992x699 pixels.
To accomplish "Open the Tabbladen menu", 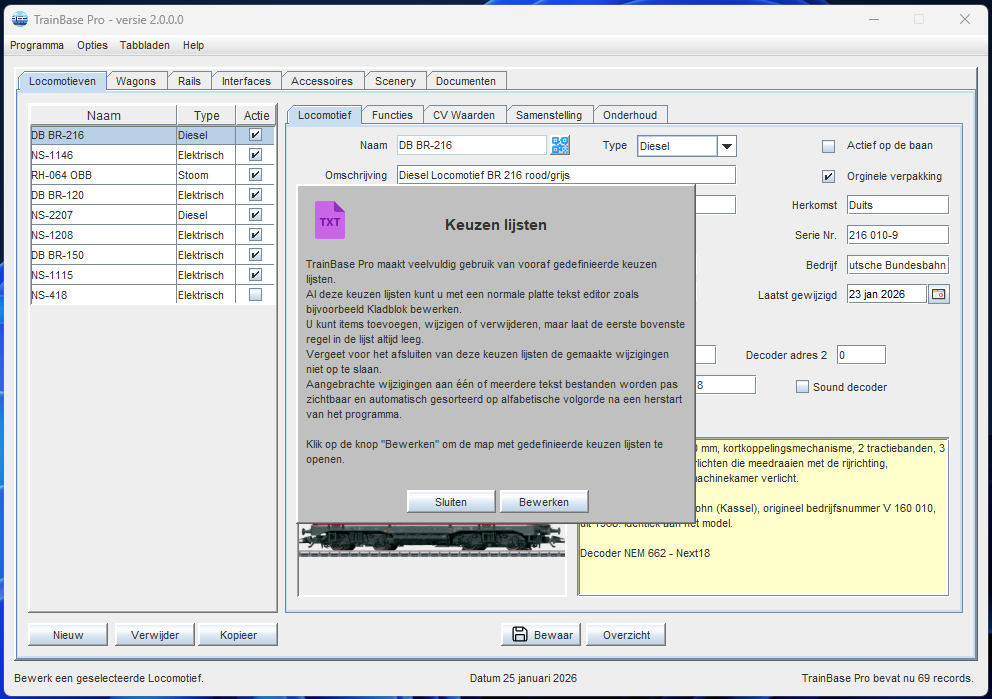I will pos(145,45).
